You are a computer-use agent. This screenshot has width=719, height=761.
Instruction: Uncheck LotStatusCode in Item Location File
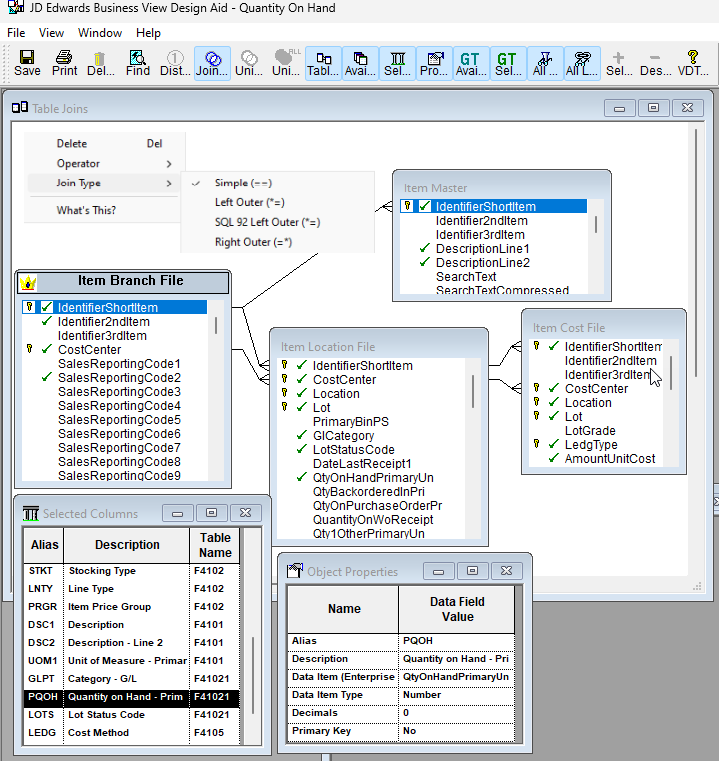(x=302, y=449)
